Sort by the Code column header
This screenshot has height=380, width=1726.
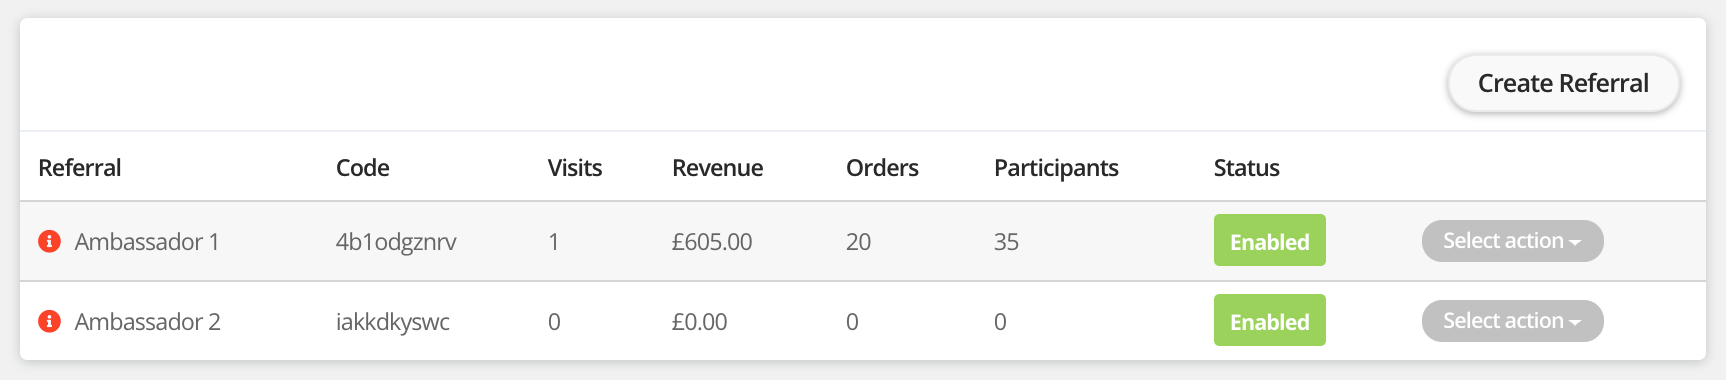pyautogui.click(x=362, y=168)
